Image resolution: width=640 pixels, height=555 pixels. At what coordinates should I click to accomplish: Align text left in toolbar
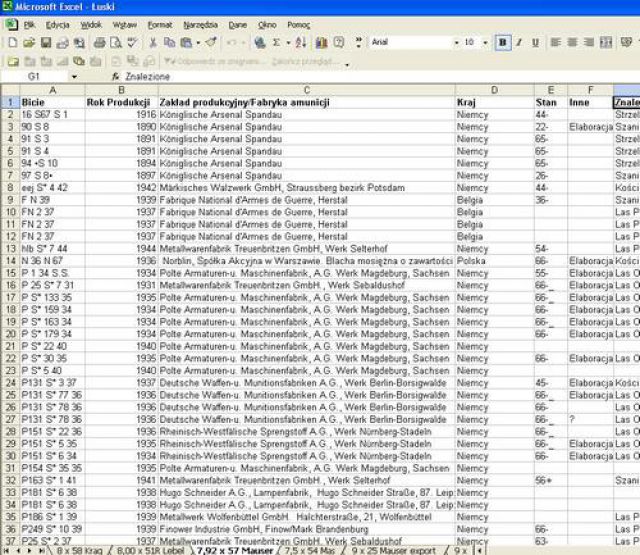[555, 42]
